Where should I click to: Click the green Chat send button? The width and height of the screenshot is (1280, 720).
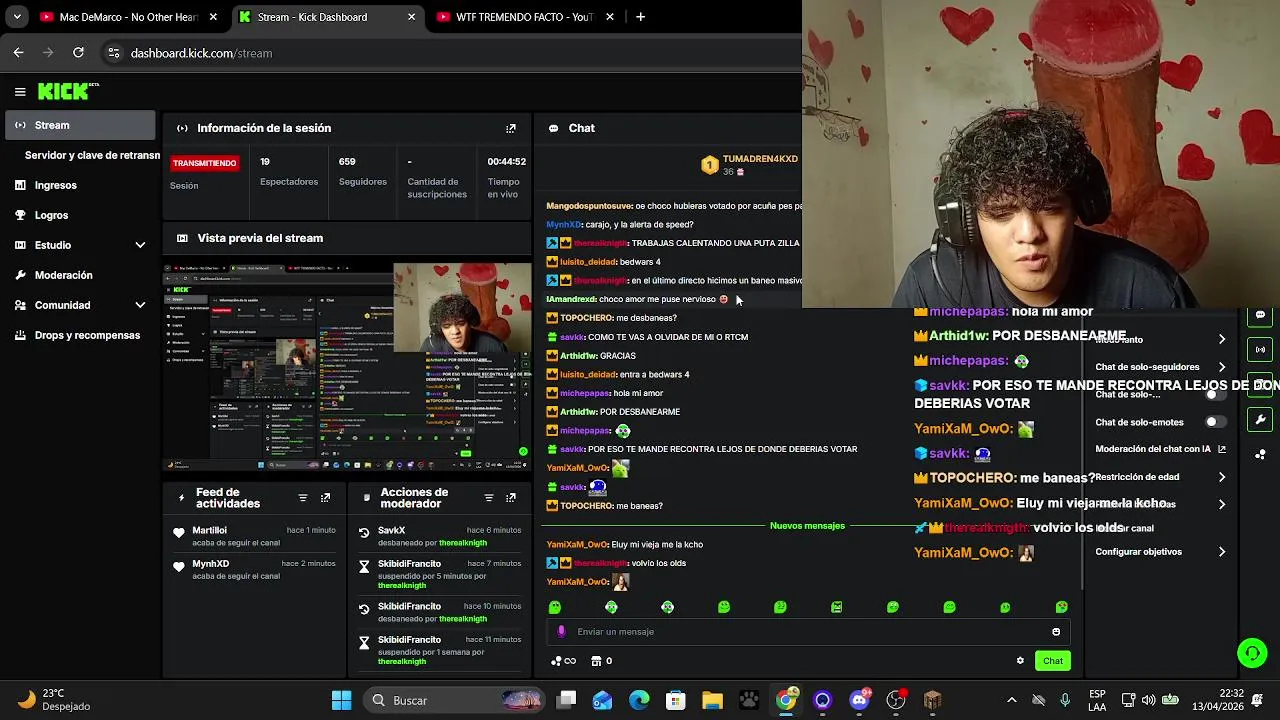tap(1053, 660)
